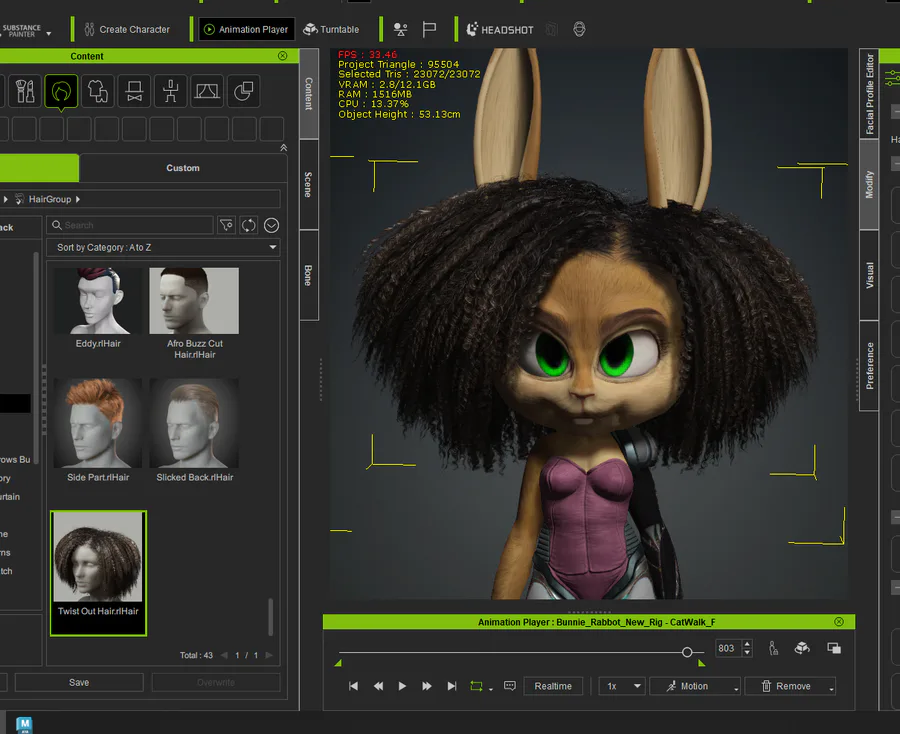Image resolution: width=900 pixels, height=734 pixels.
Task: Open the vertical Scene side tab
Action: click(309, 184)
